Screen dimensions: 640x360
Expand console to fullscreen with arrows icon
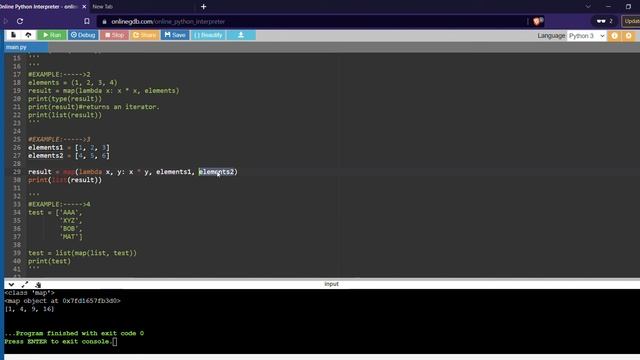24,284
